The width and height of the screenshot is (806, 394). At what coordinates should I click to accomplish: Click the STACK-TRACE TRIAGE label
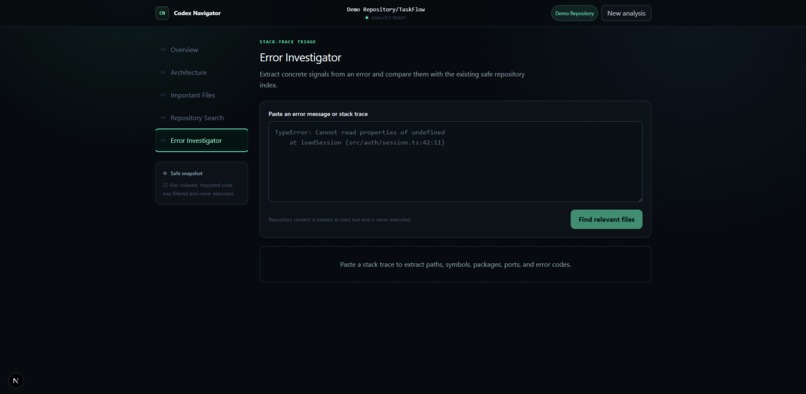click(x=288, y=42)
